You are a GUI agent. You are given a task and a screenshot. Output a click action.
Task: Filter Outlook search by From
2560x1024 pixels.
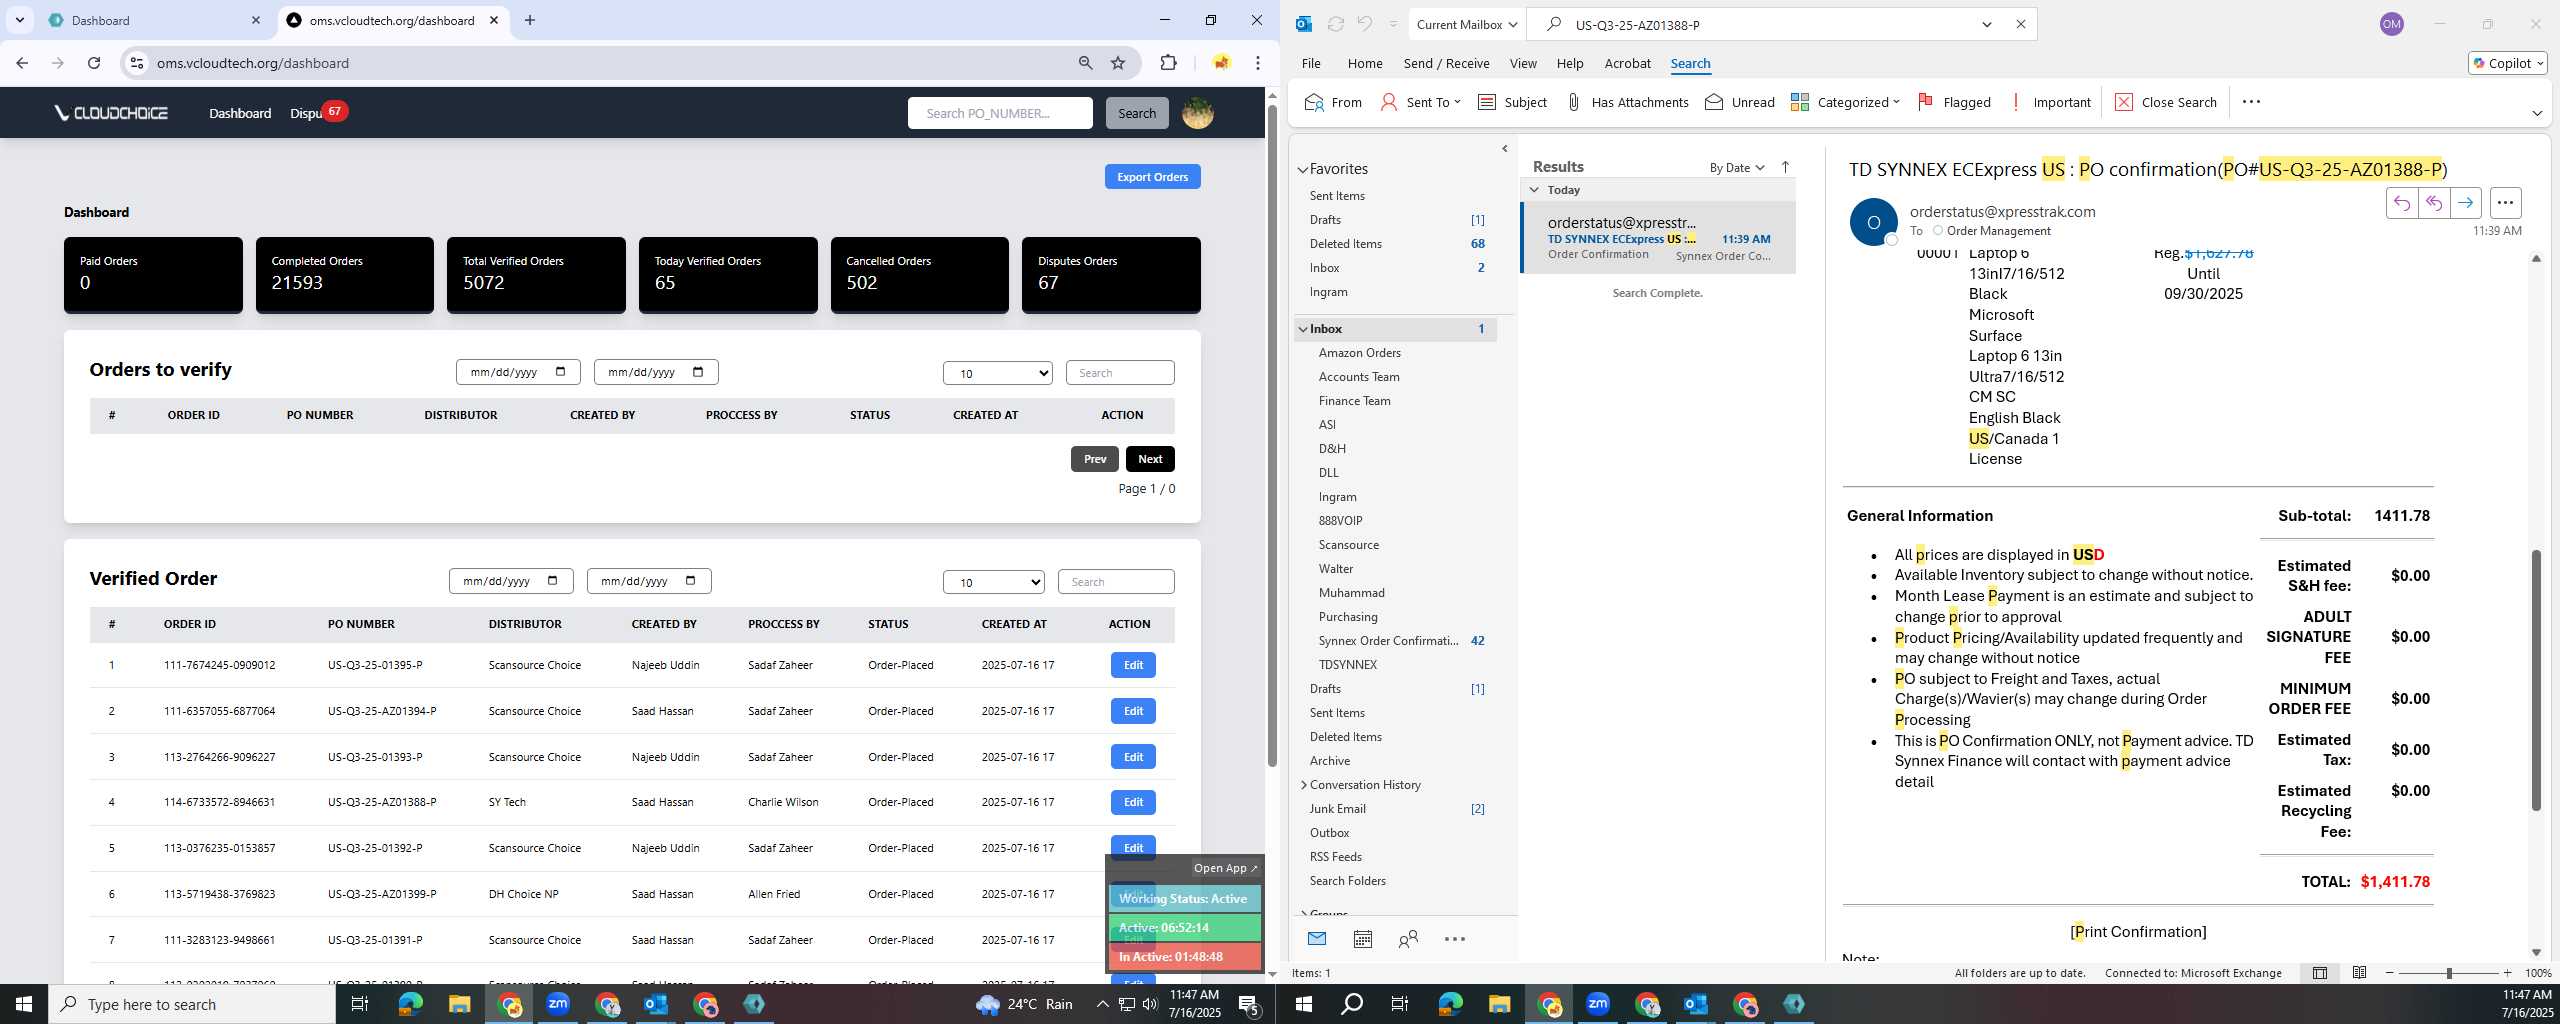pyautogui.click(x=1333, y=102)
